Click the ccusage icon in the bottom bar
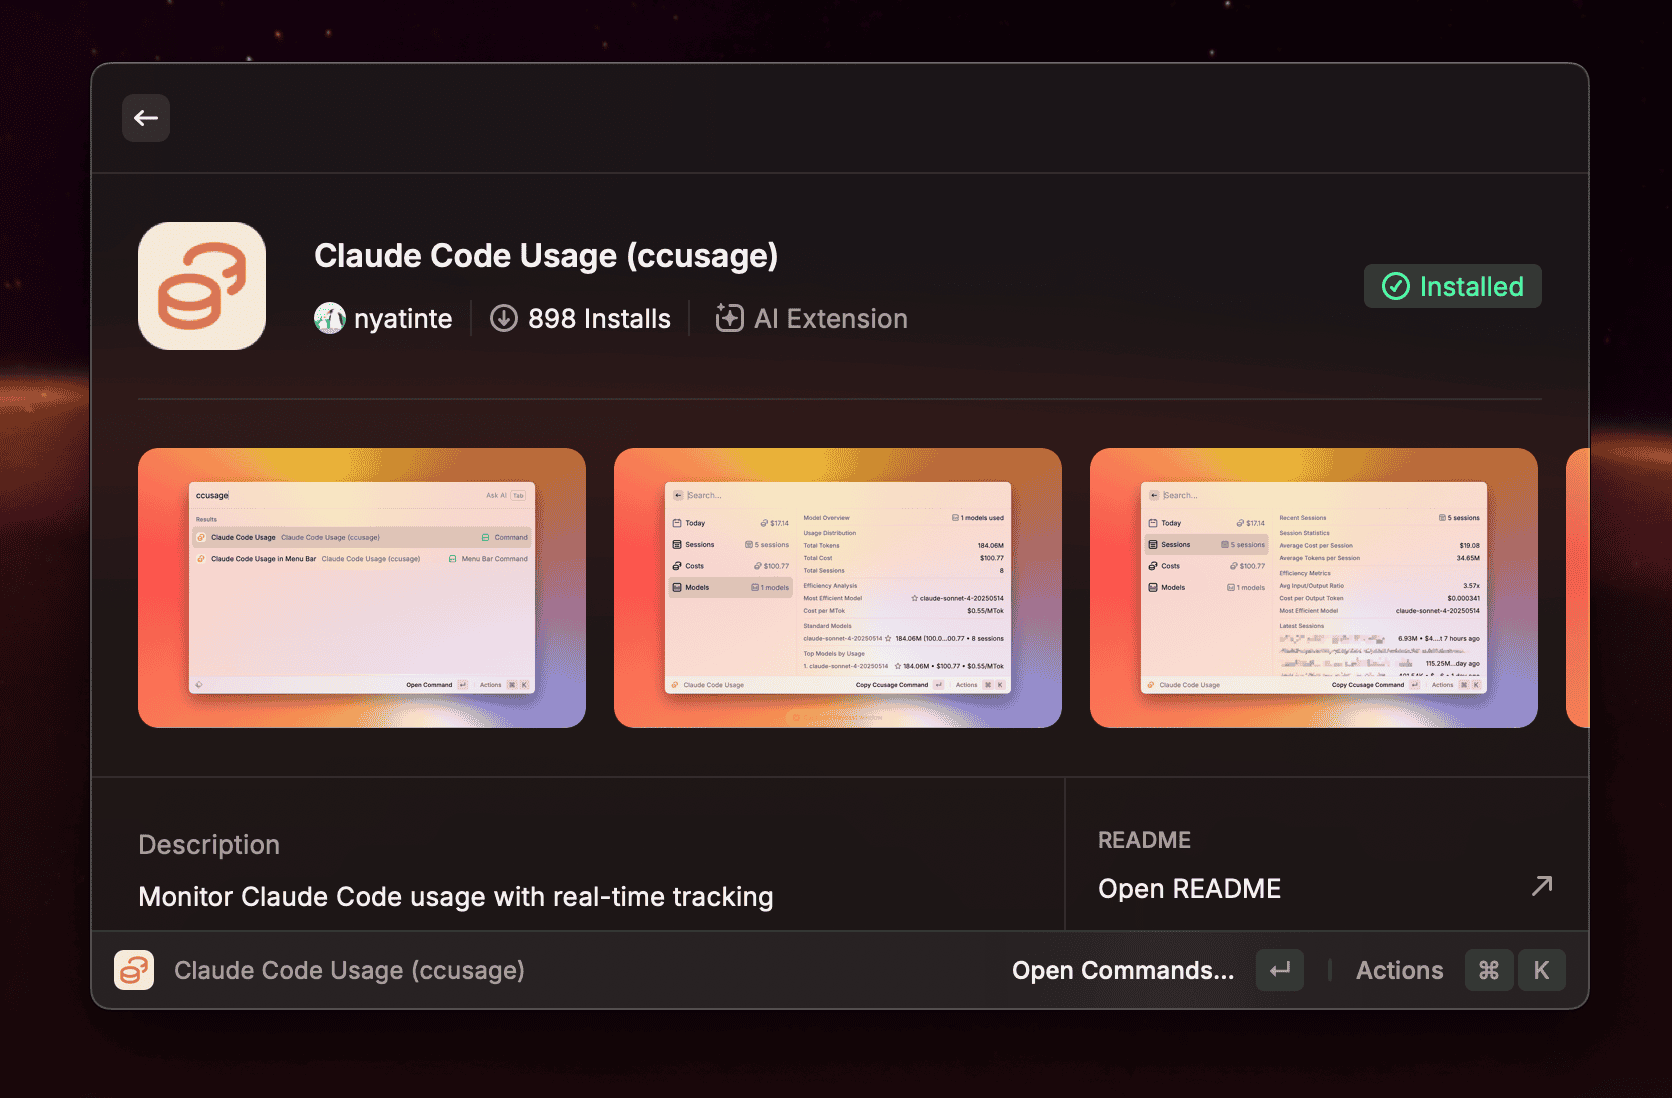The width and height of the screenshot is (1672, 1098). 134,970
